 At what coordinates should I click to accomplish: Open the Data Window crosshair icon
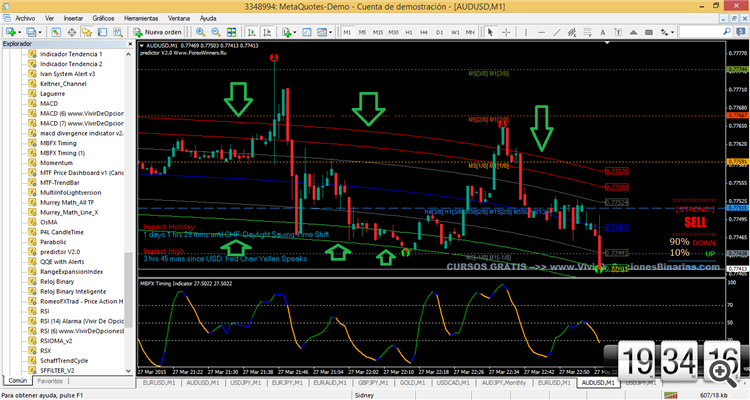click(71, 32)
